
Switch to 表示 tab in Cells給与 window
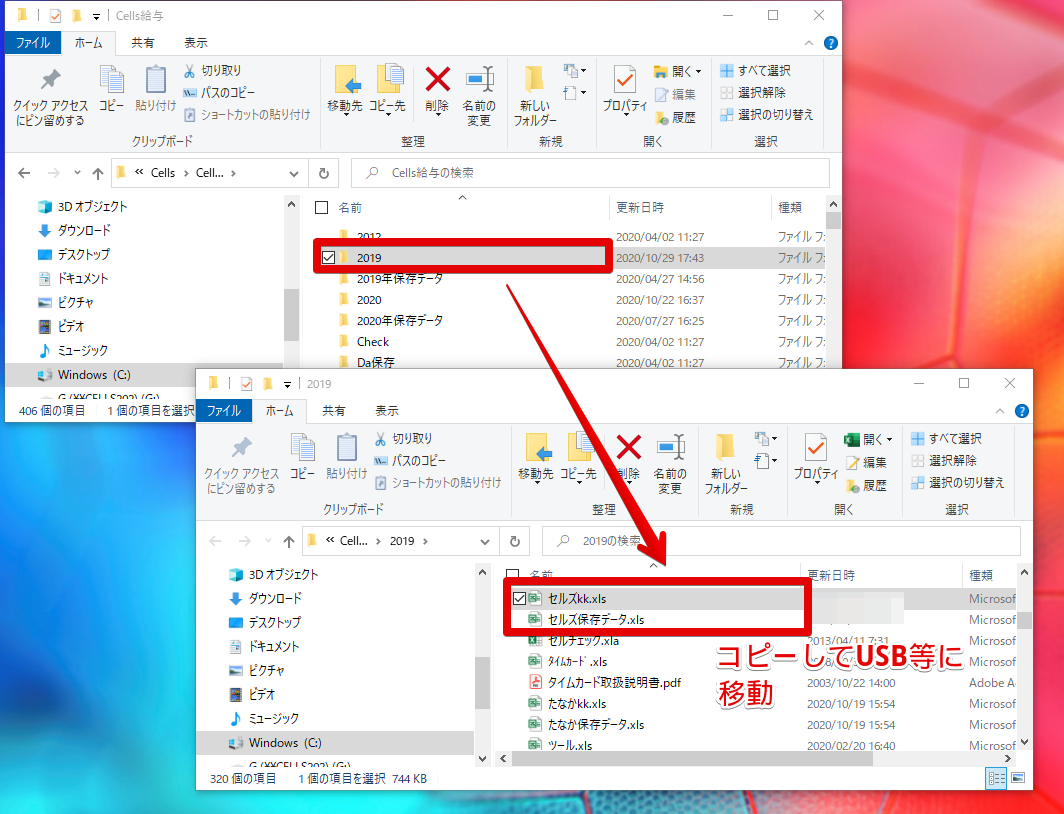[195, 43]
